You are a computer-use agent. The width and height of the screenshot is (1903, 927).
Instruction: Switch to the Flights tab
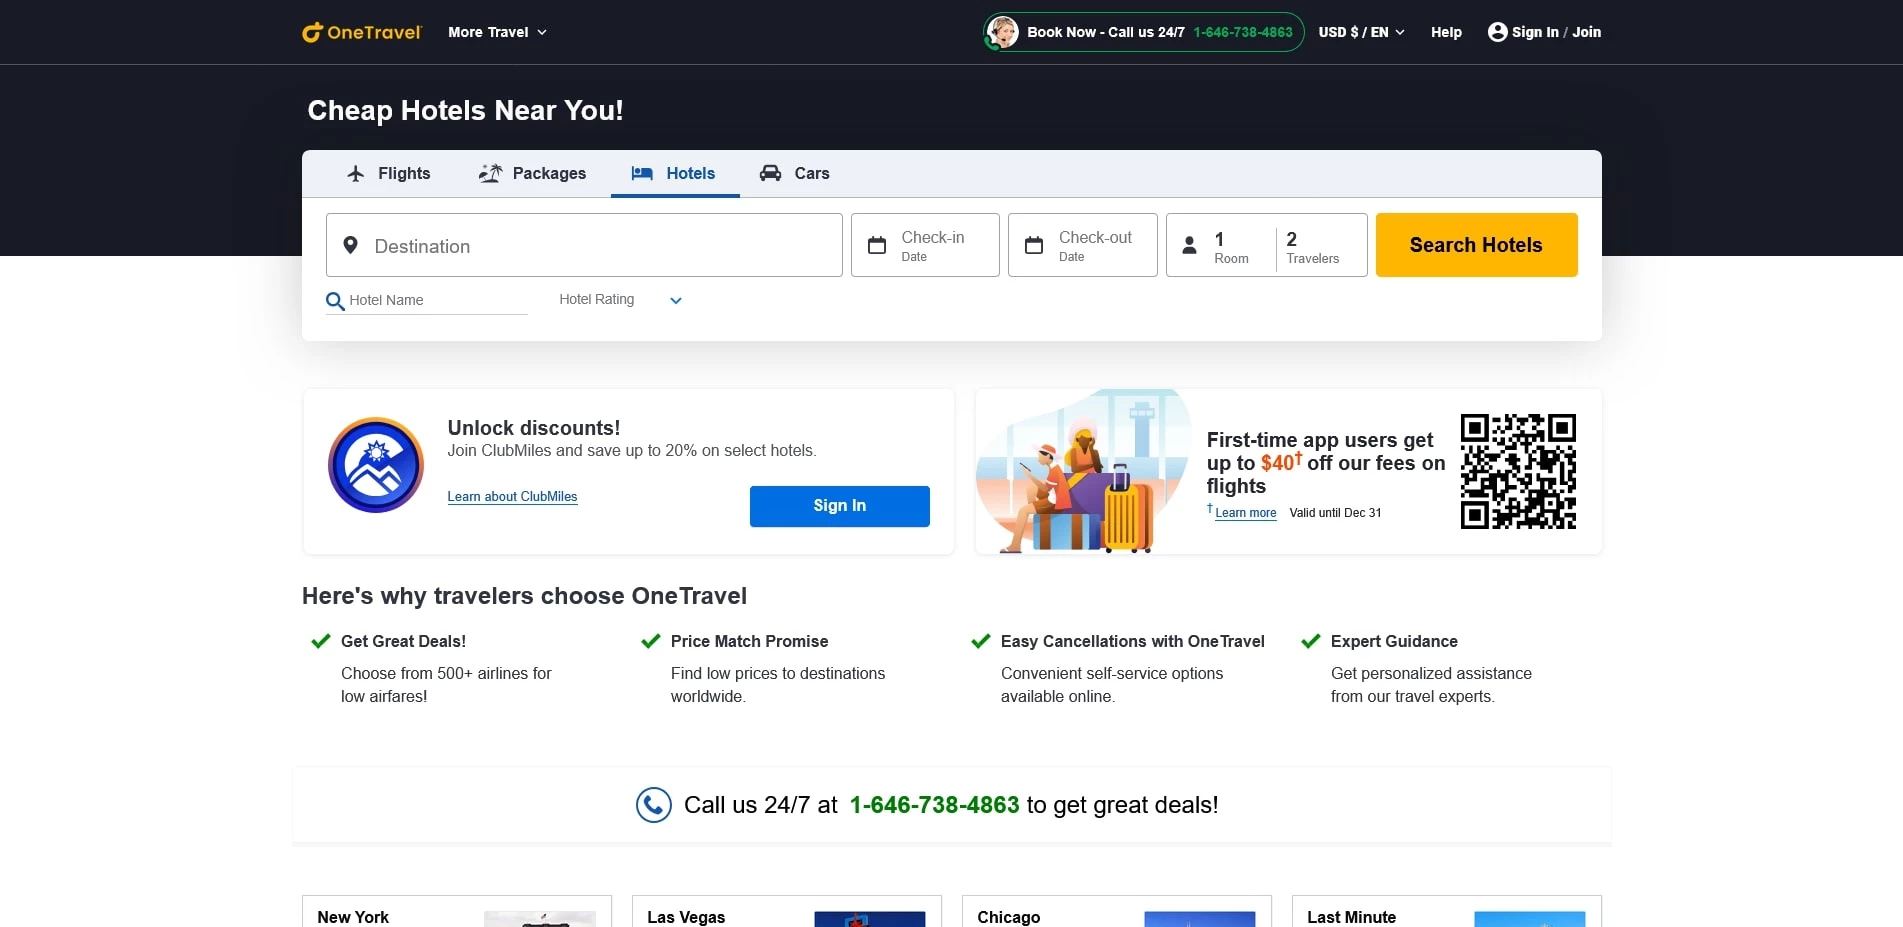[389, 173]
